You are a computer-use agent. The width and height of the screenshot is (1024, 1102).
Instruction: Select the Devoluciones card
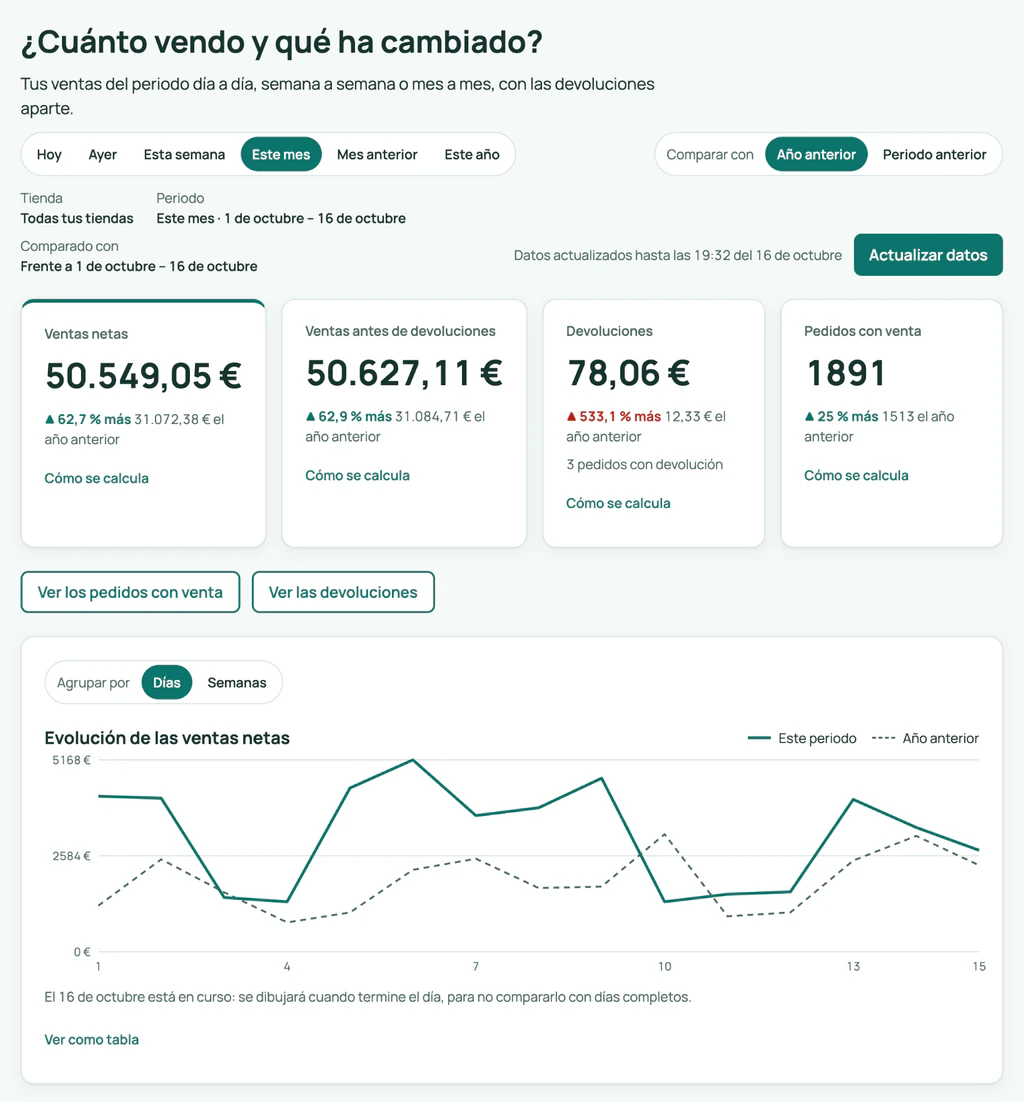(x=654, y=424)
